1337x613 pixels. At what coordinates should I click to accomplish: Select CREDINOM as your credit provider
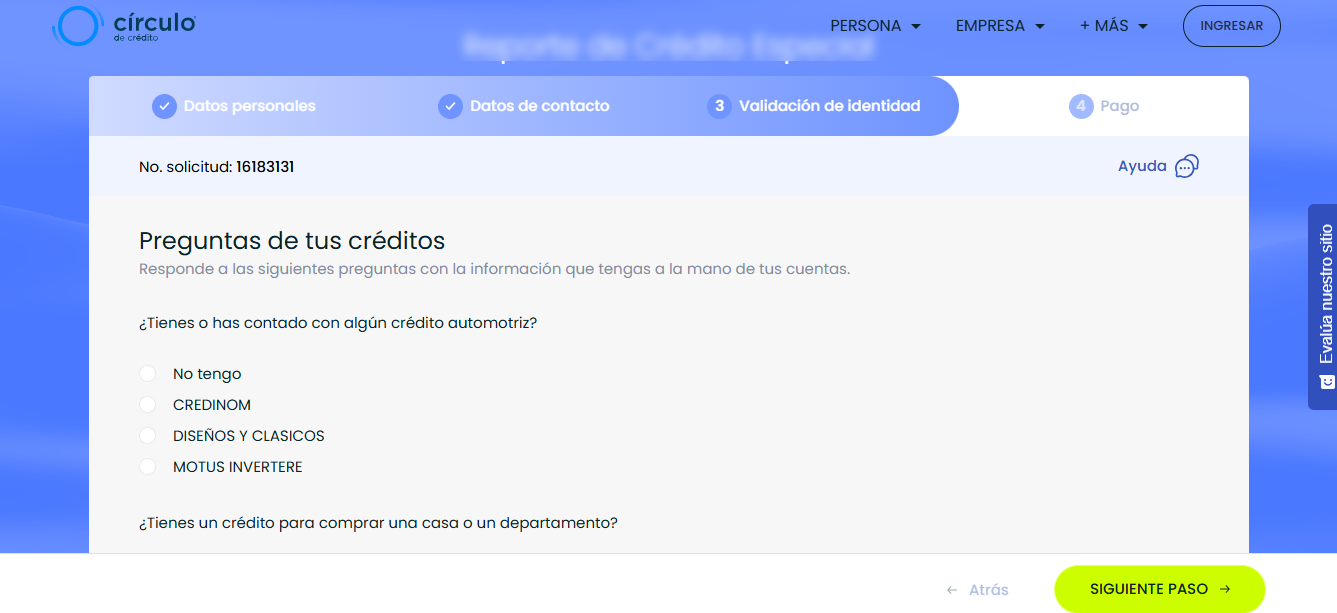coord(147,404)
